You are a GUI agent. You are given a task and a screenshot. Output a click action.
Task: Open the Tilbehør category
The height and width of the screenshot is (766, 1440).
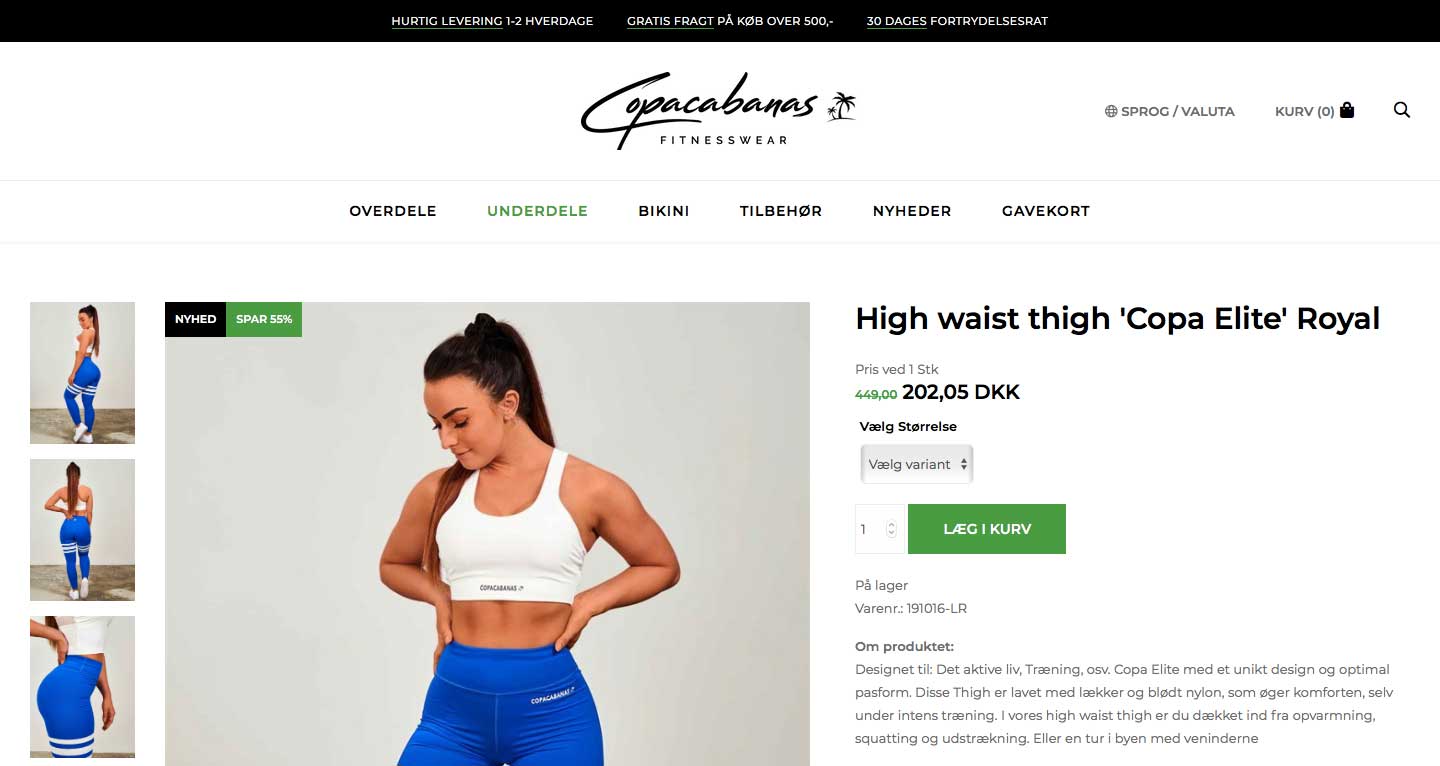[x=781, y=211]
